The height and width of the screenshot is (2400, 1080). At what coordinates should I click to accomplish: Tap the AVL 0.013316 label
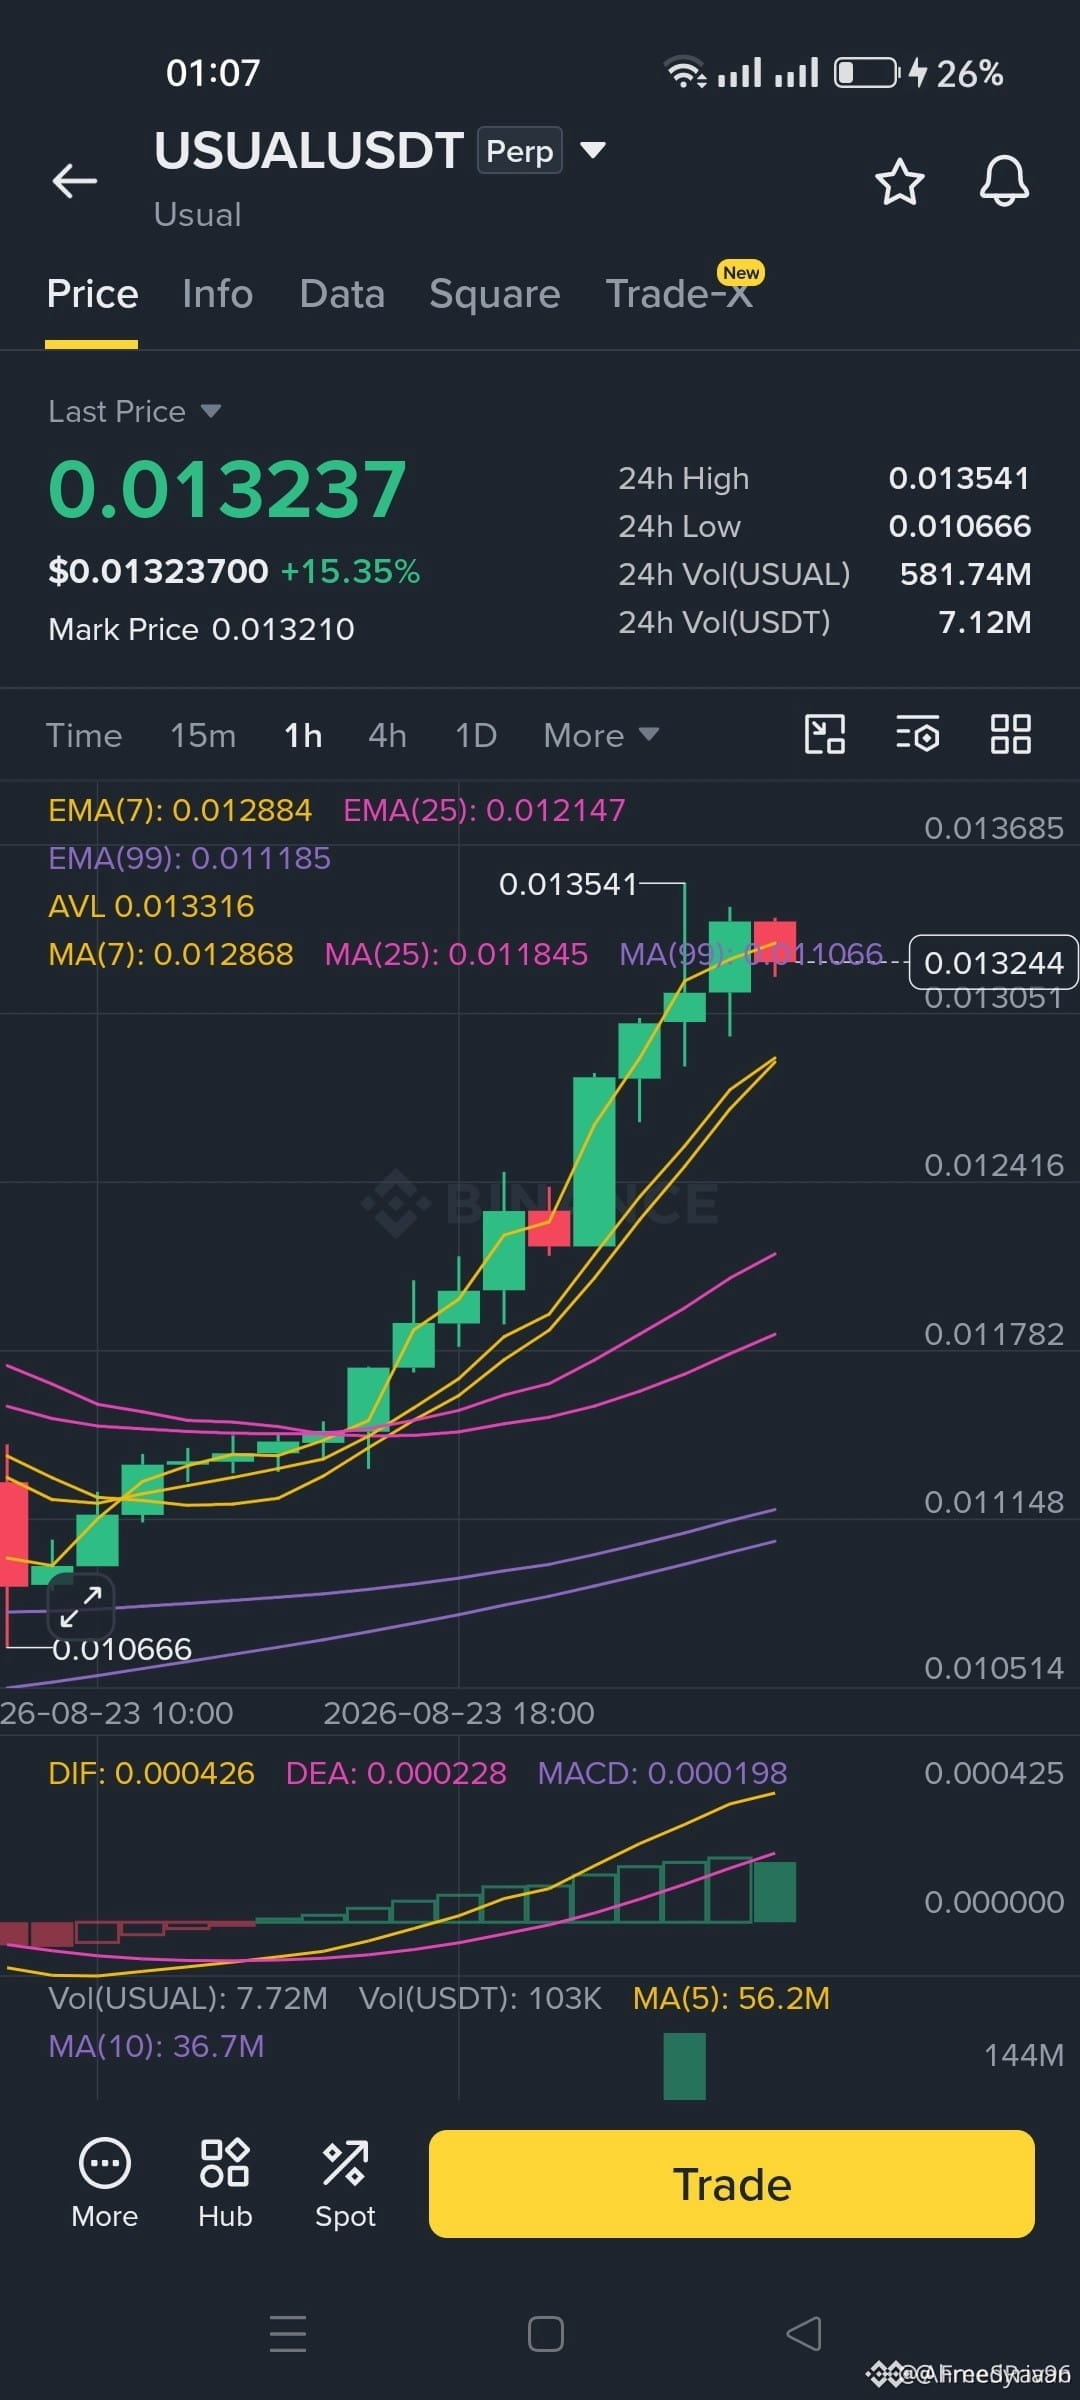(151, 906)
